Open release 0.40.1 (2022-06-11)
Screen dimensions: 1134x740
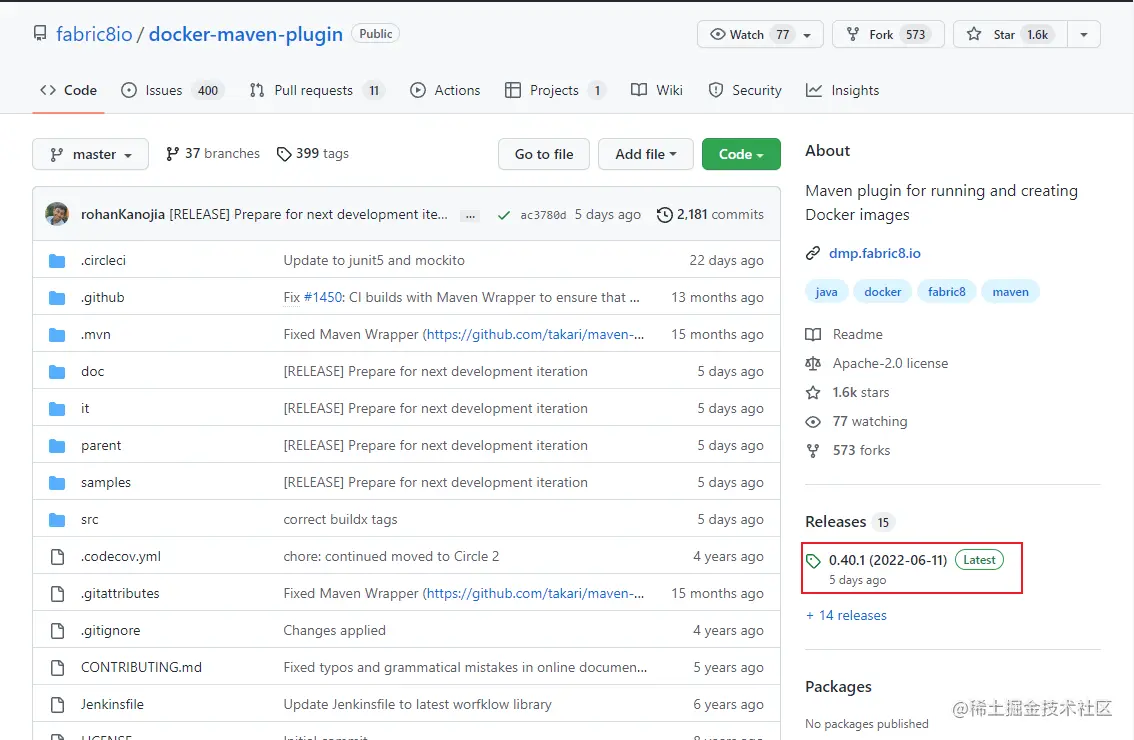click(x=887, y=560)
